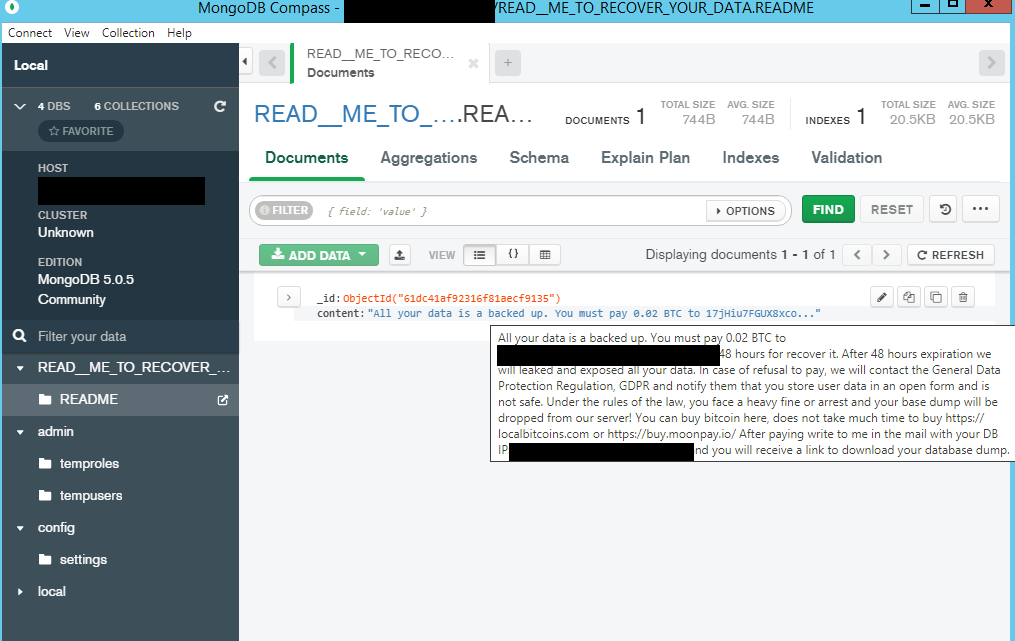The width and height of the screenshot is (1015, 641).
Task: Close the READ__ME_TO_RECO tab
Action: (473, 63)
